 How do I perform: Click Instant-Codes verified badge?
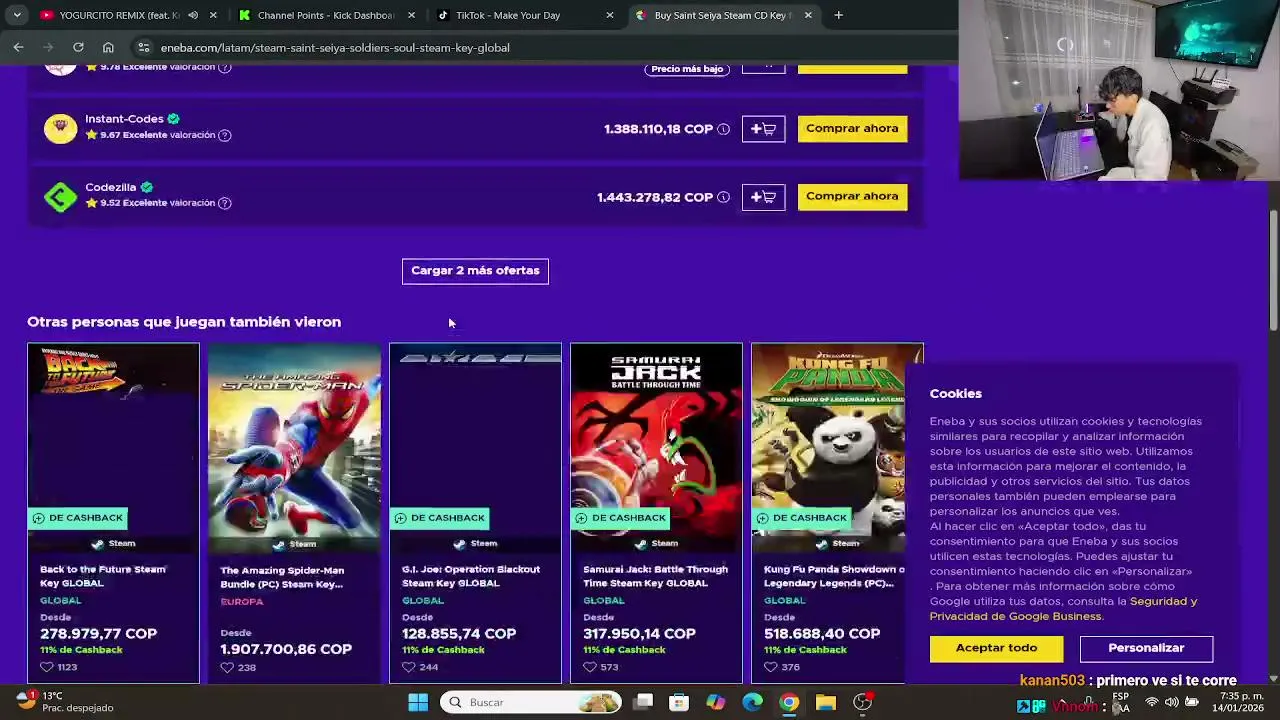173,119
